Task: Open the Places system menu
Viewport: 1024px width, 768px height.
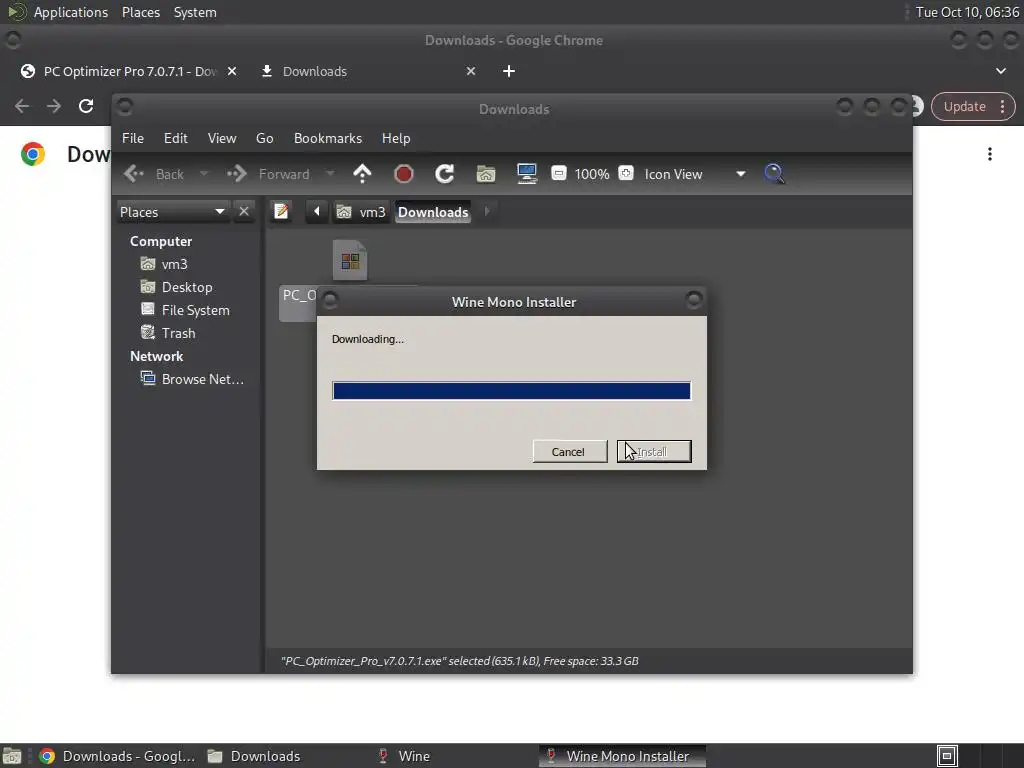Action: coord(140,12)
